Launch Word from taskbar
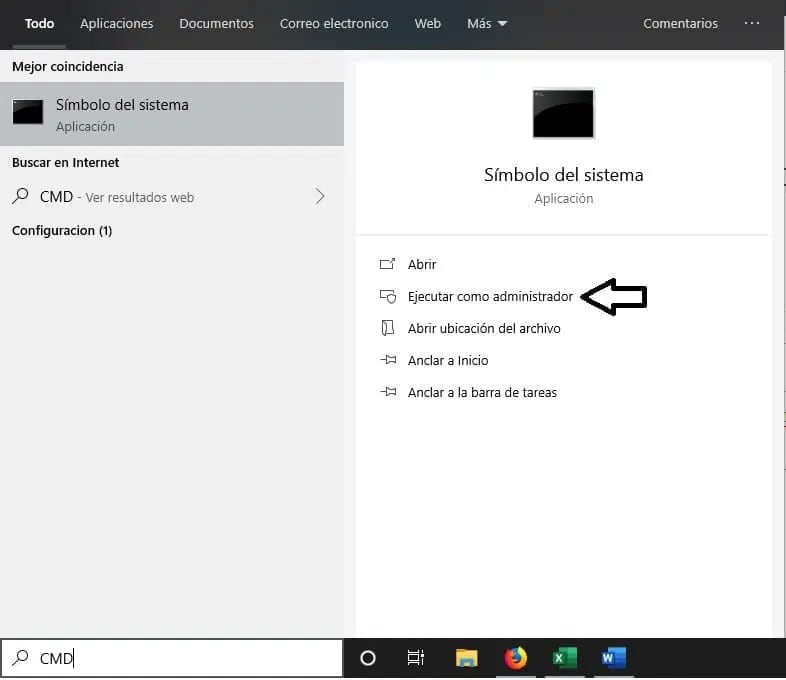The height and width of the screenshot is (680, 786). click(x=614, y=658)
